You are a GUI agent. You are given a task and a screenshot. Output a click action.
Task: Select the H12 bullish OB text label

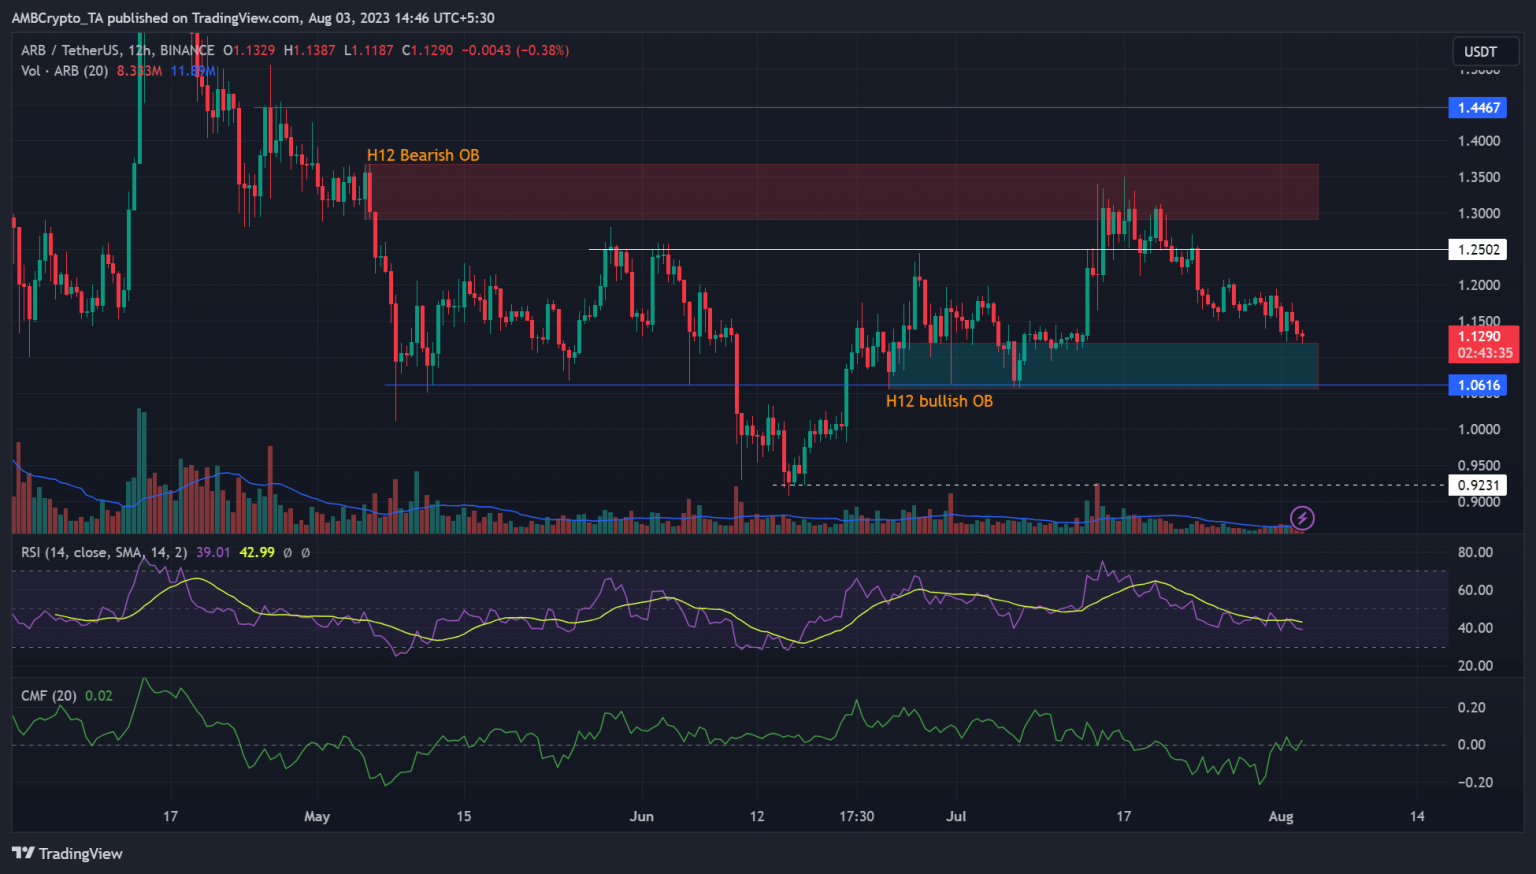click(x=939, y=400)
